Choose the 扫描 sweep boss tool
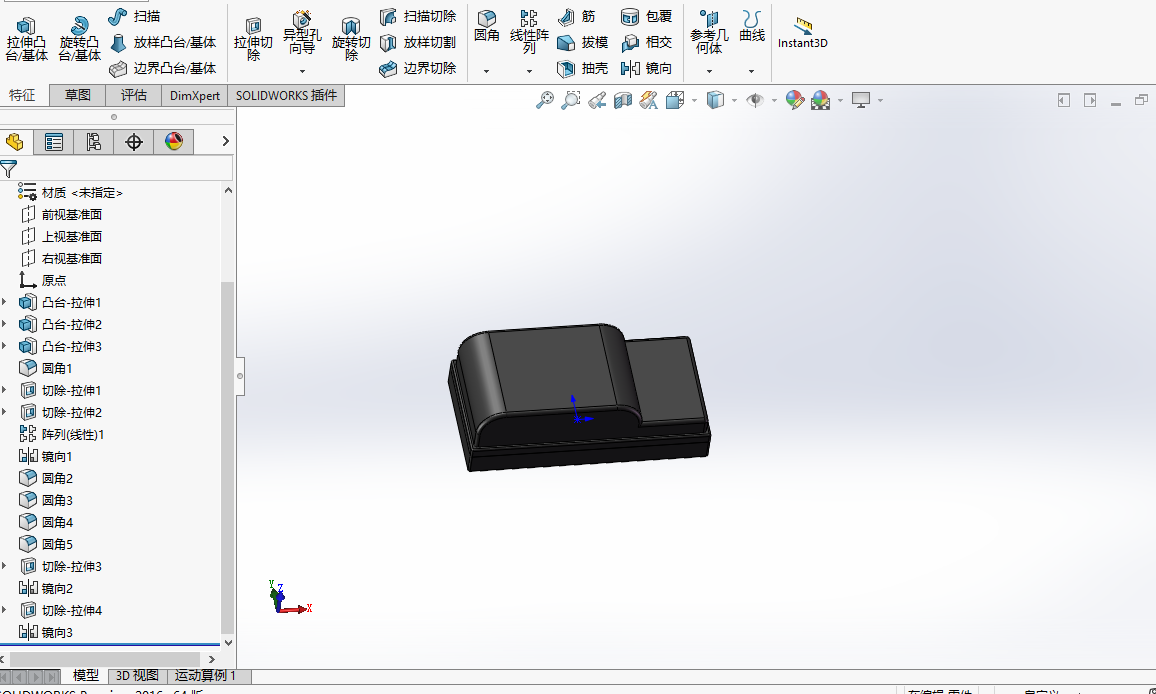This screenshot has width=1156, height=694. 134,16
